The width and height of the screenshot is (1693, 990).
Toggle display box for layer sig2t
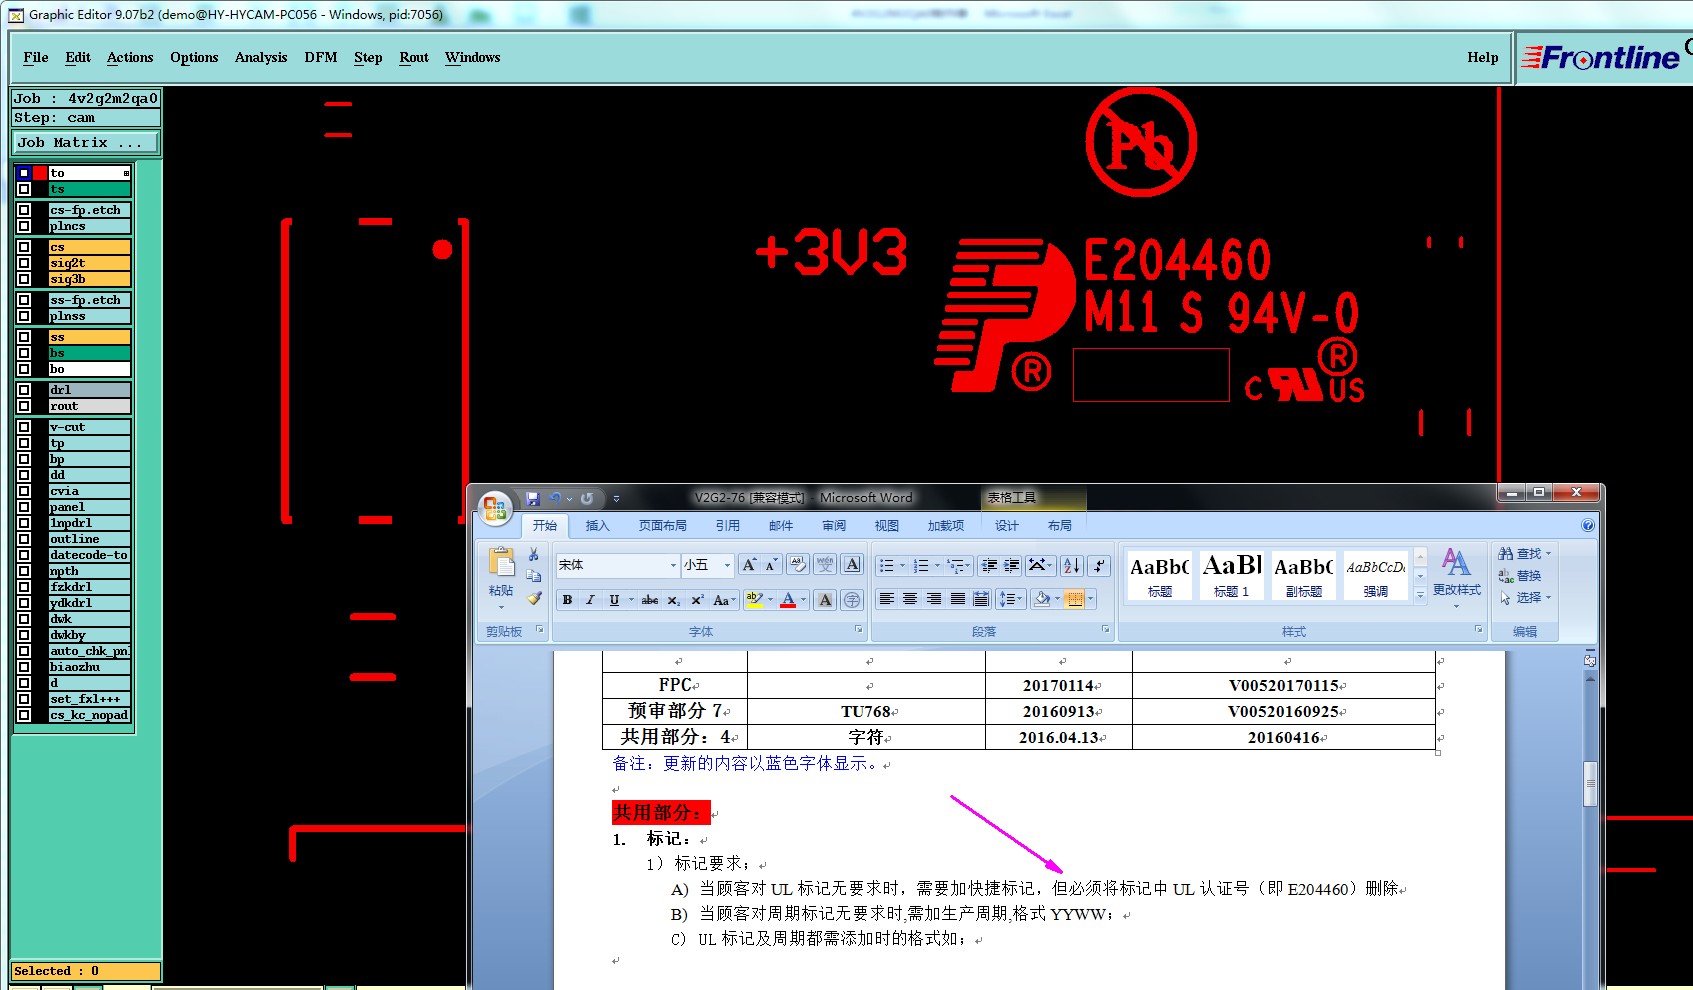(24, 263)
